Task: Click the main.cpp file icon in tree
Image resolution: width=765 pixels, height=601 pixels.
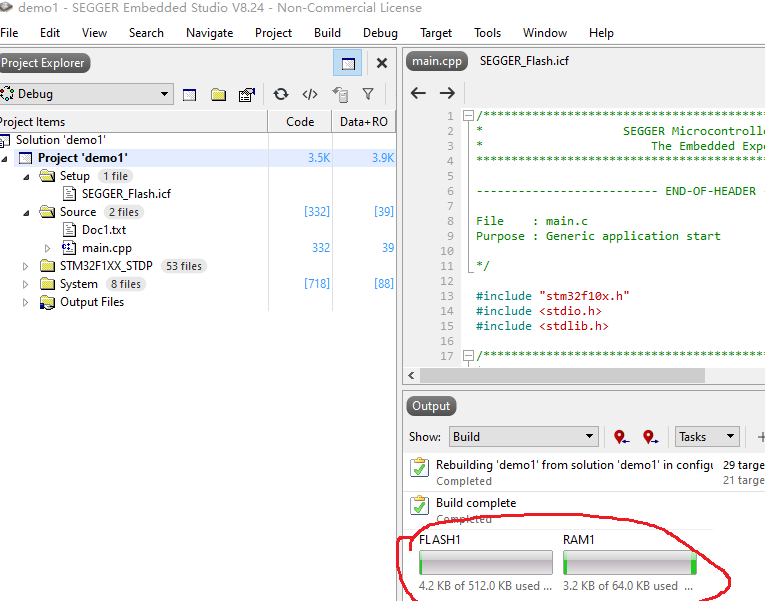Action: pos(69,248)
